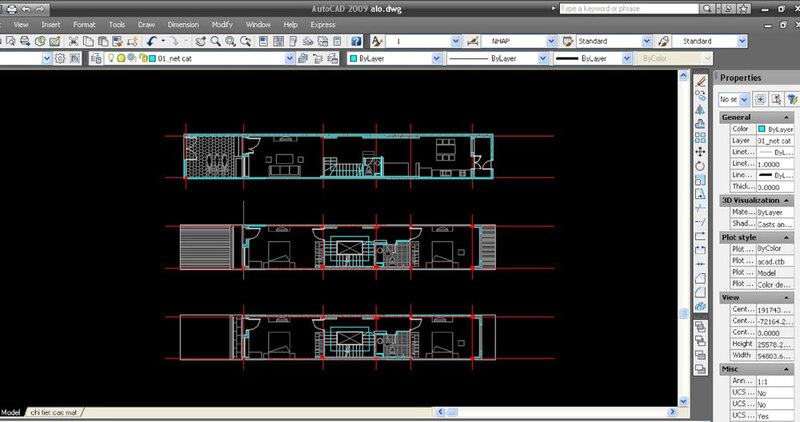Click the drawing area vertical scrollbar thumb
Screen dimensions: 800x422
[684, 313]
